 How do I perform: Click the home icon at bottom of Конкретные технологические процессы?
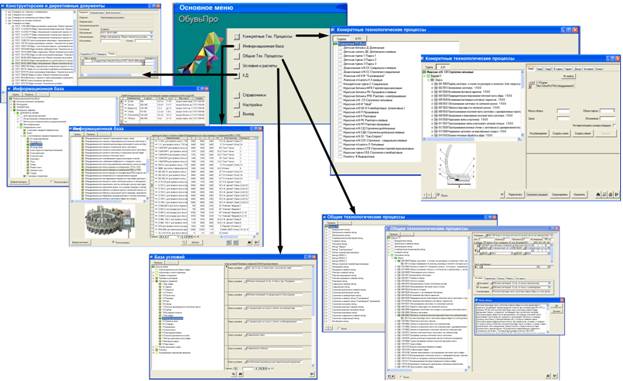click(599, 195)
